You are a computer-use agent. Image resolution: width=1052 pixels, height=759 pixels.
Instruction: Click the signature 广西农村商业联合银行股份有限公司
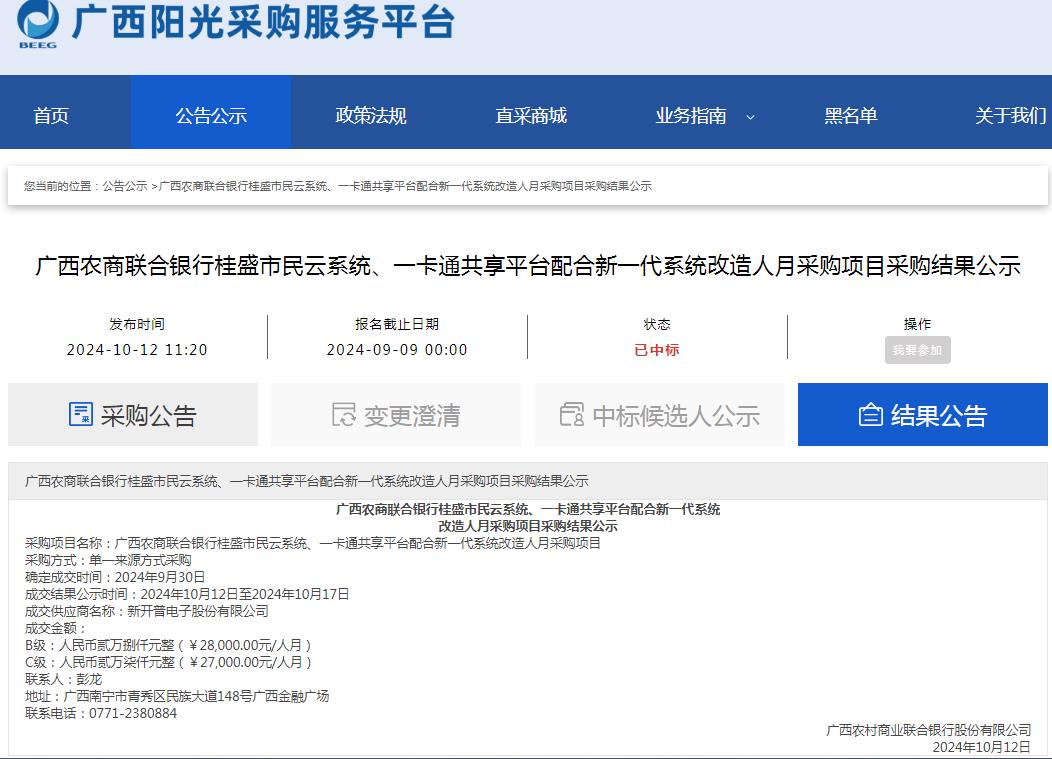[929, 730]
